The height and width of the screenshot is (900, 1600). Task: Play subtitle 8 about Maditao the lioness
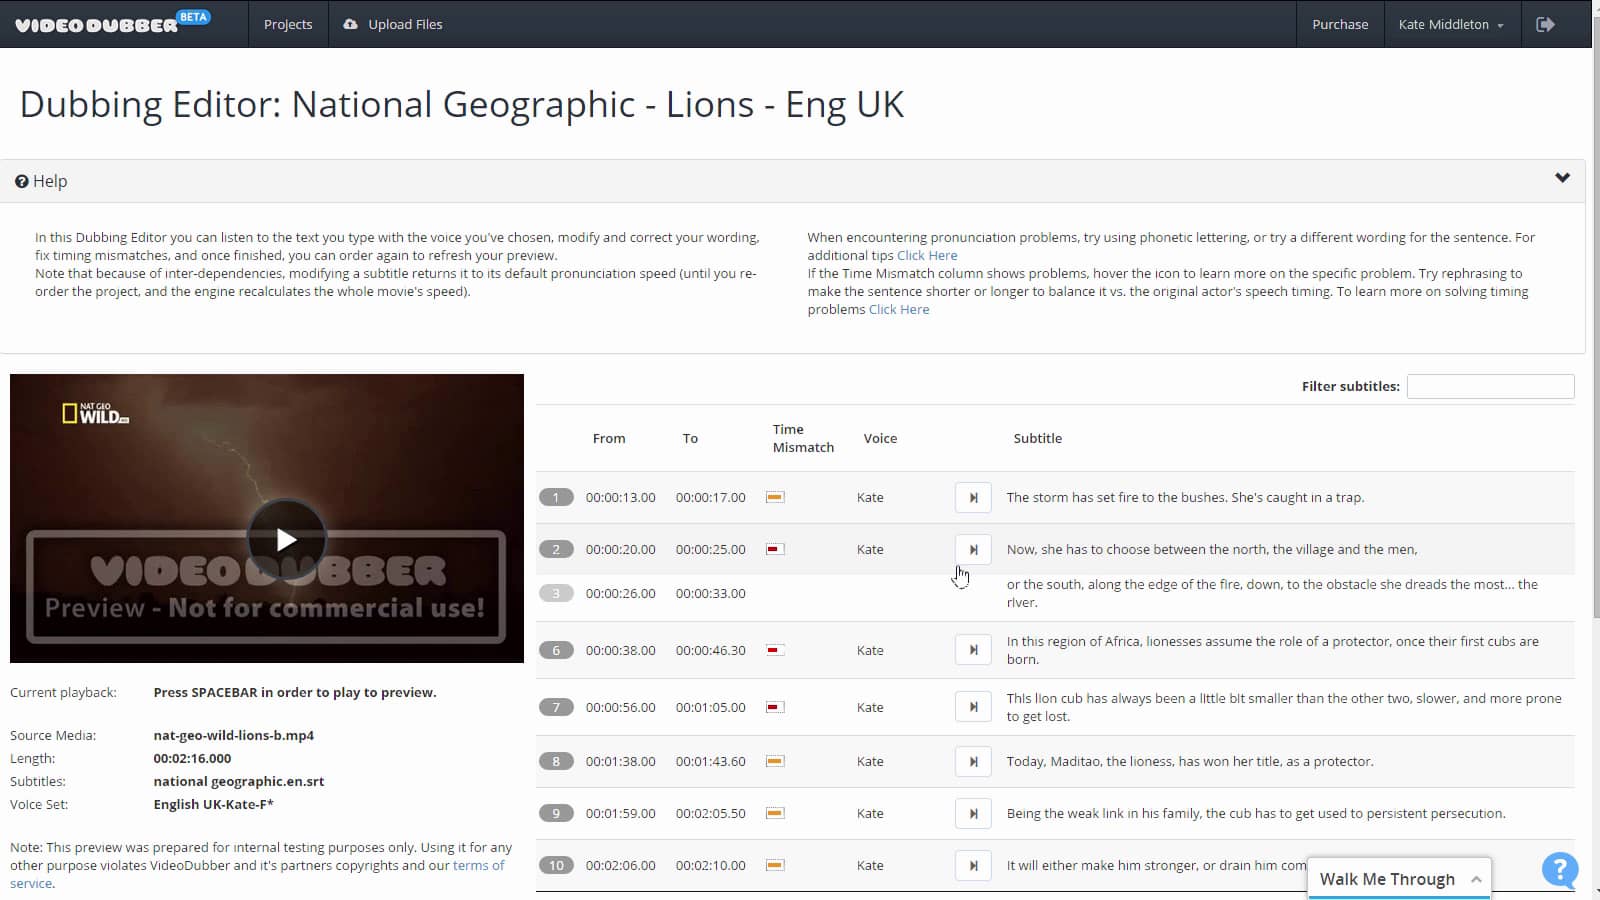(973, 761)
